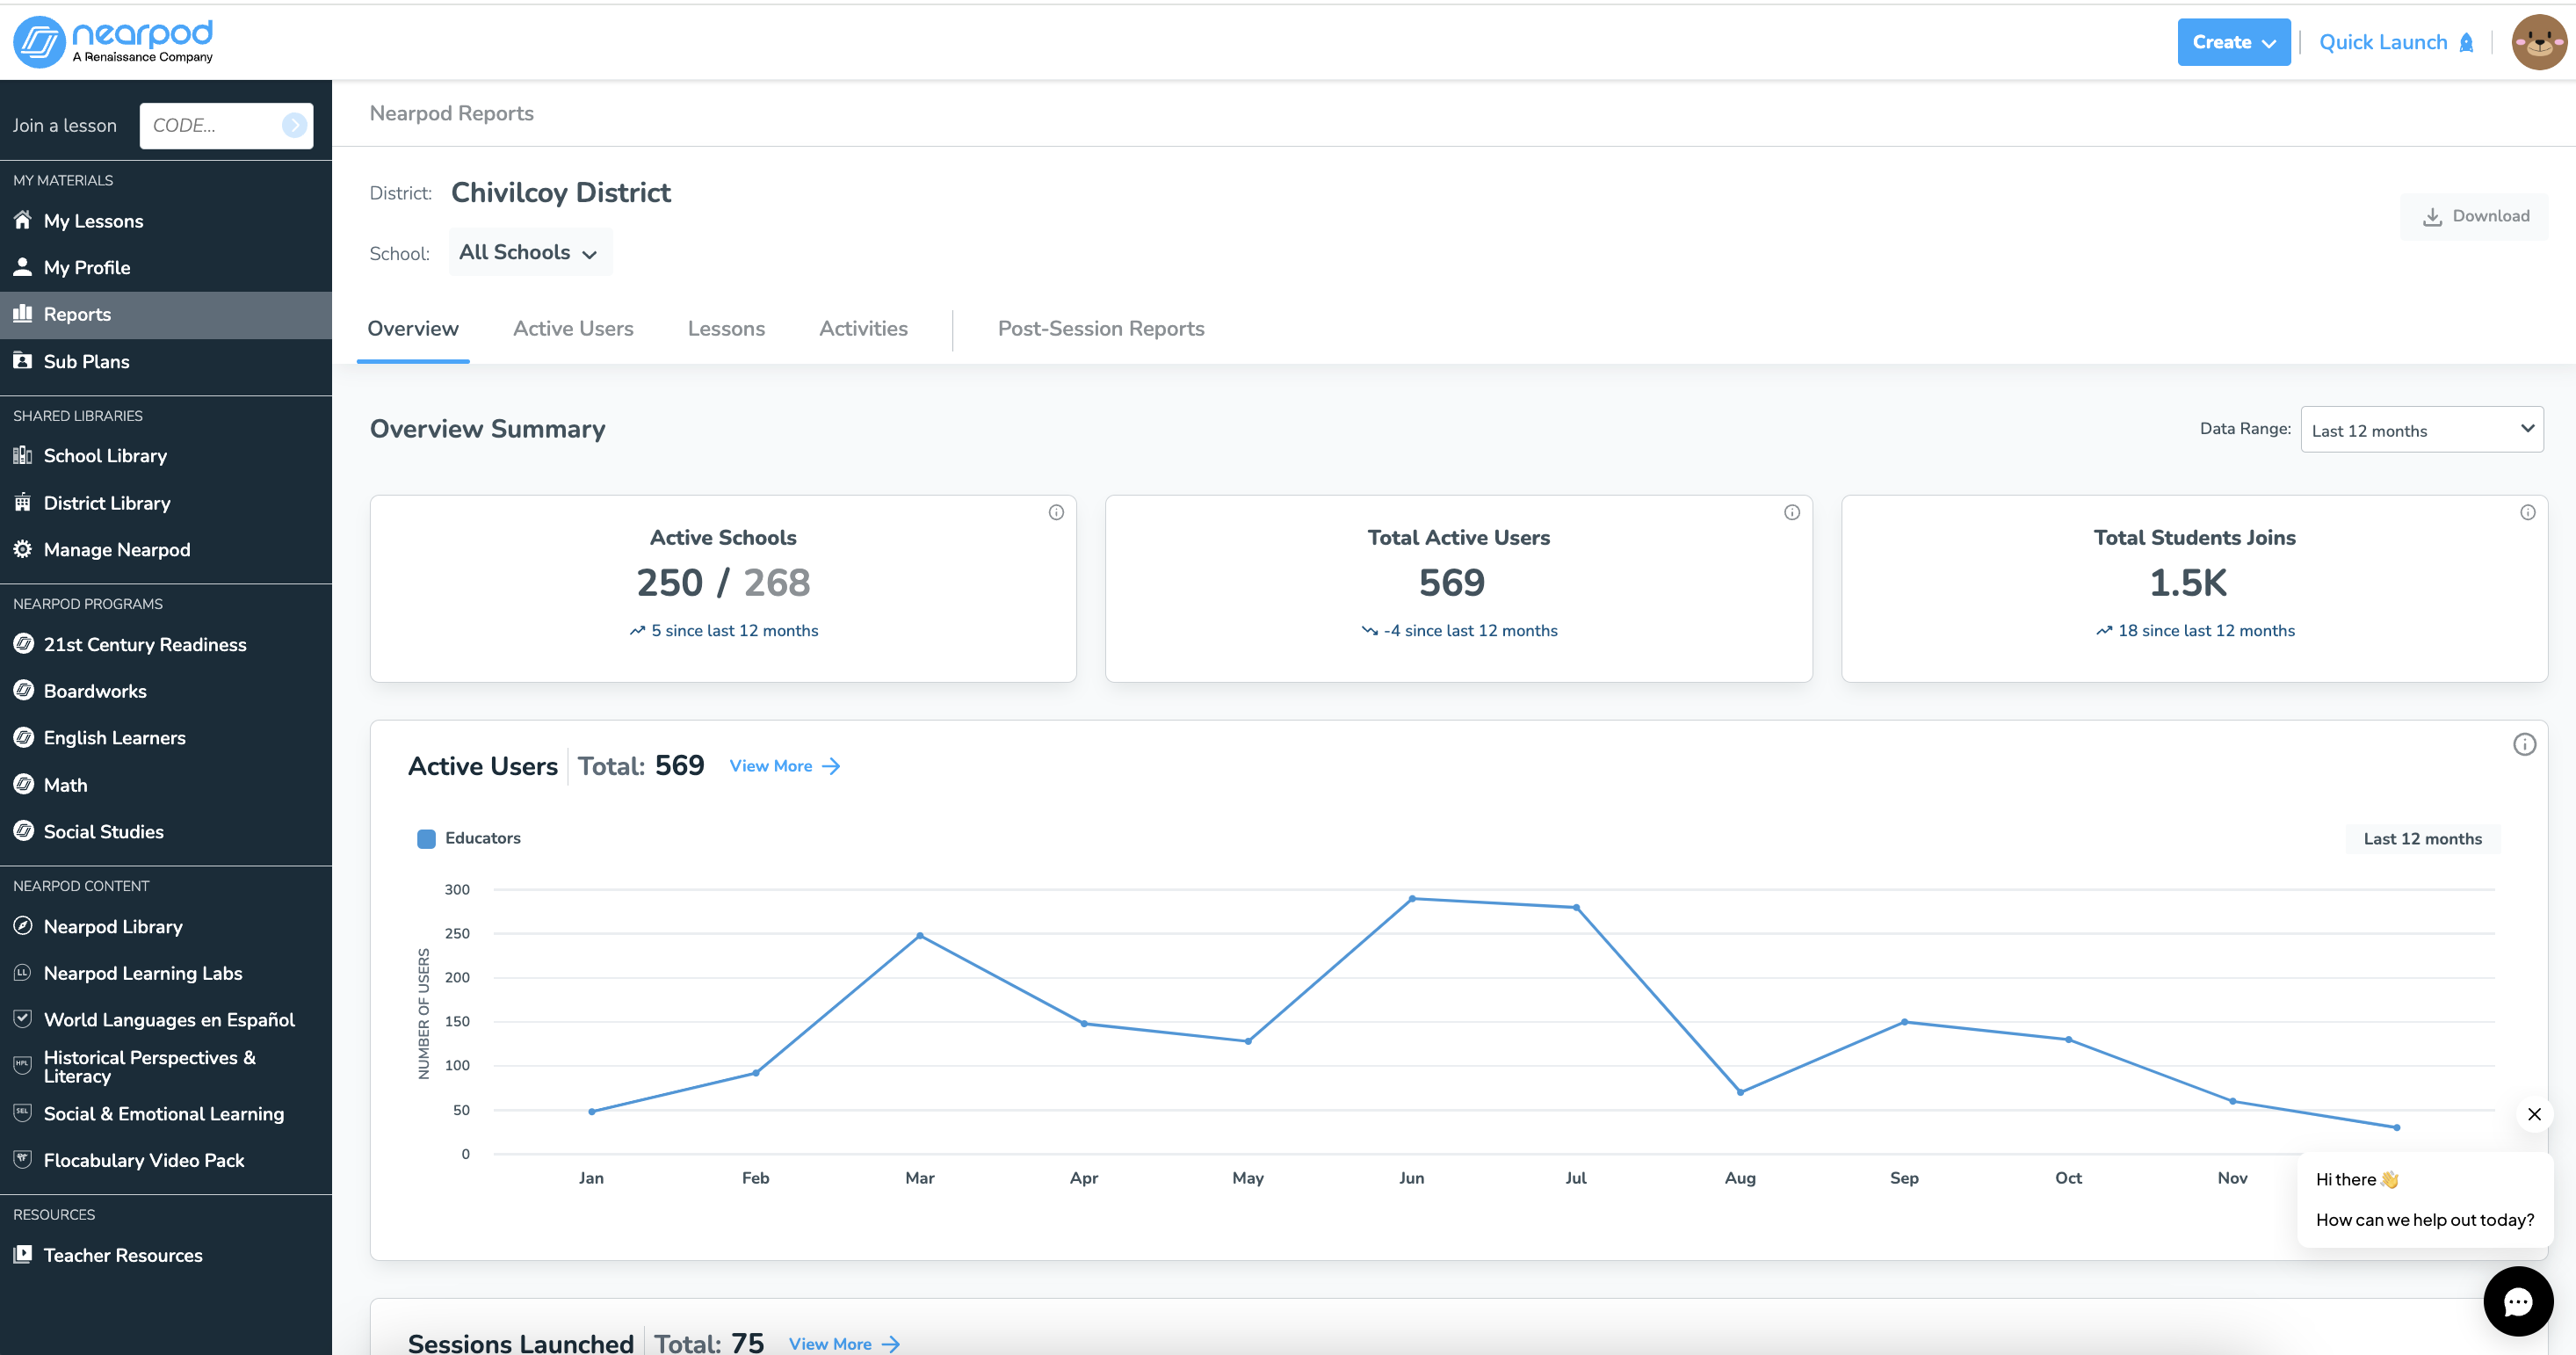The width and height of the screenshot is (2576, 1355).
Task: Click the '5 since last 12 months' trend text
Action: 735,631
